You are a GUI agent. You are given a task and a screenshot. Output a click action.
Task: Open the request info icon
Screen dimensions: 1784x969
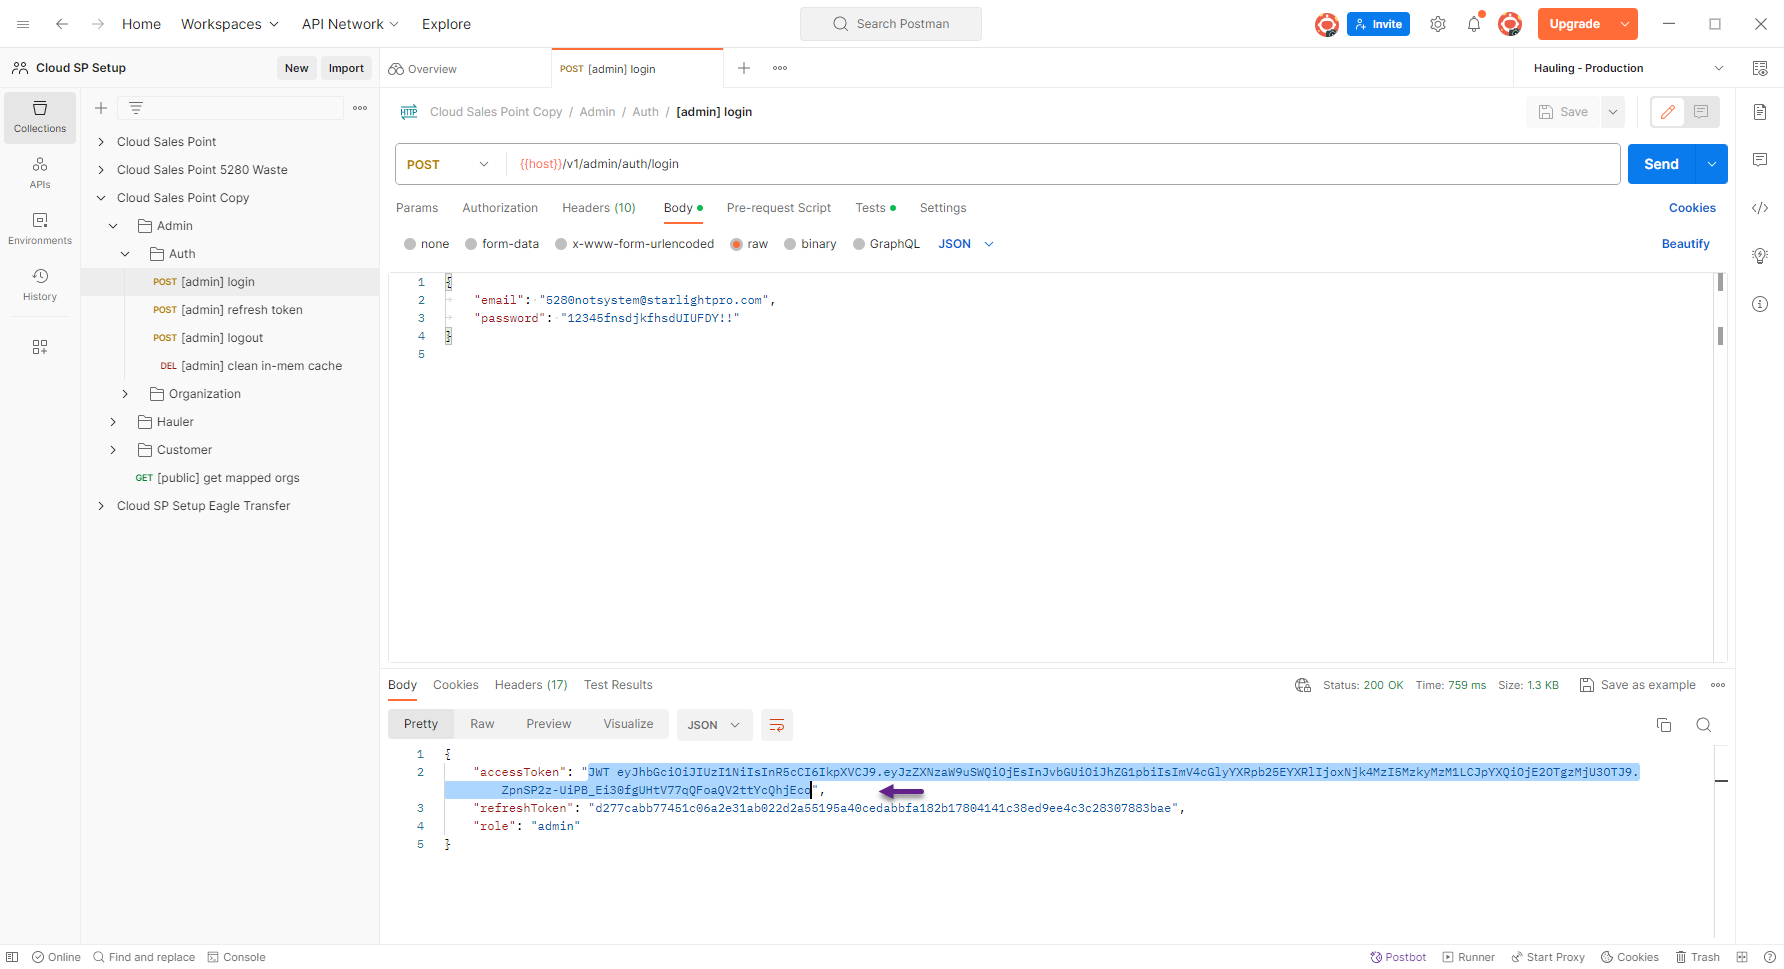[1760, 304]
